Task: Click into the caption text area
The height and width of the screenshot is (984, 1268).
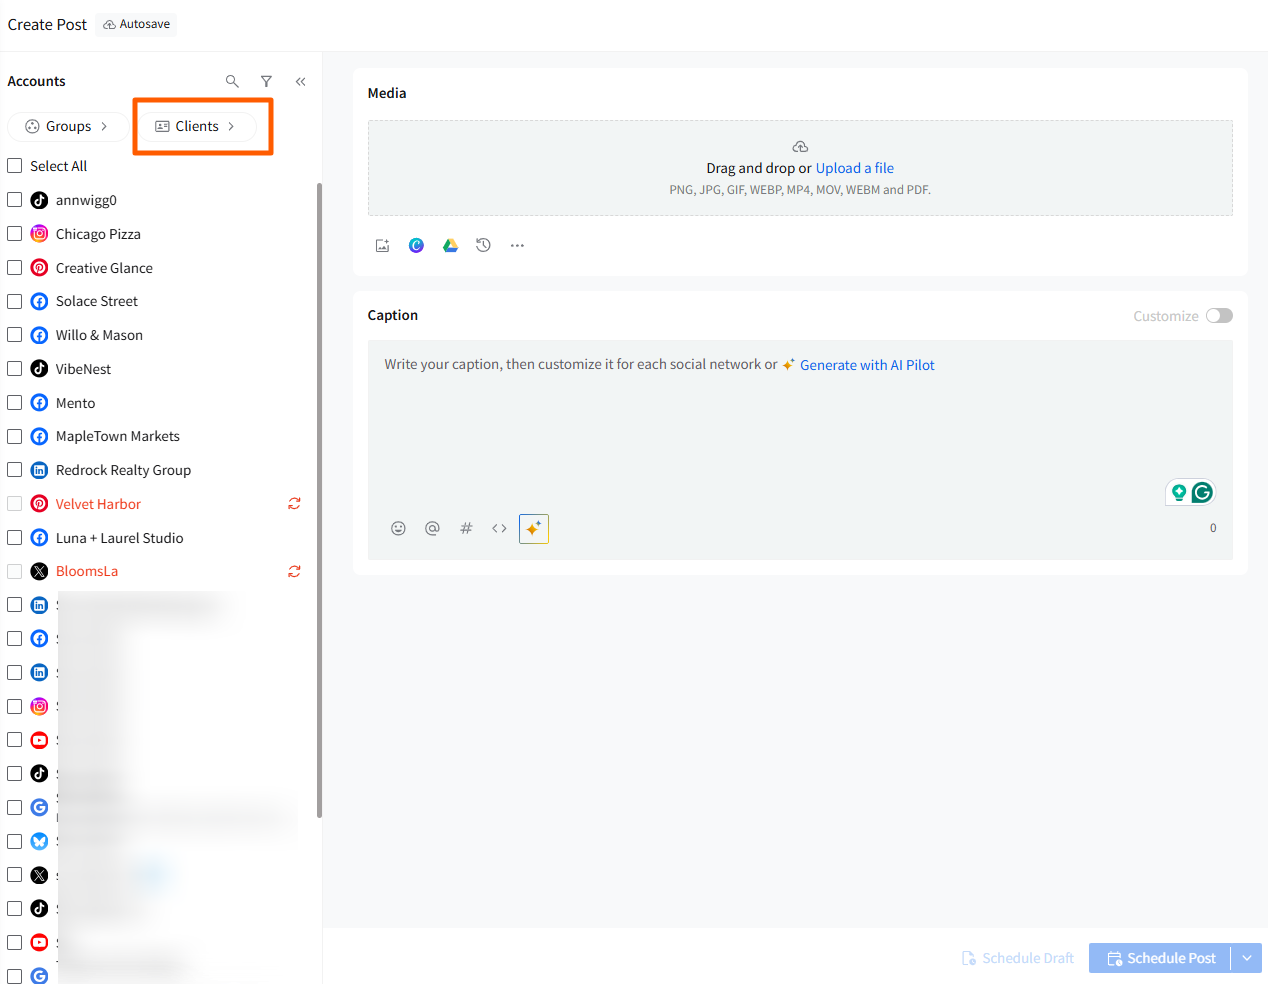Action: click(800, 430)
